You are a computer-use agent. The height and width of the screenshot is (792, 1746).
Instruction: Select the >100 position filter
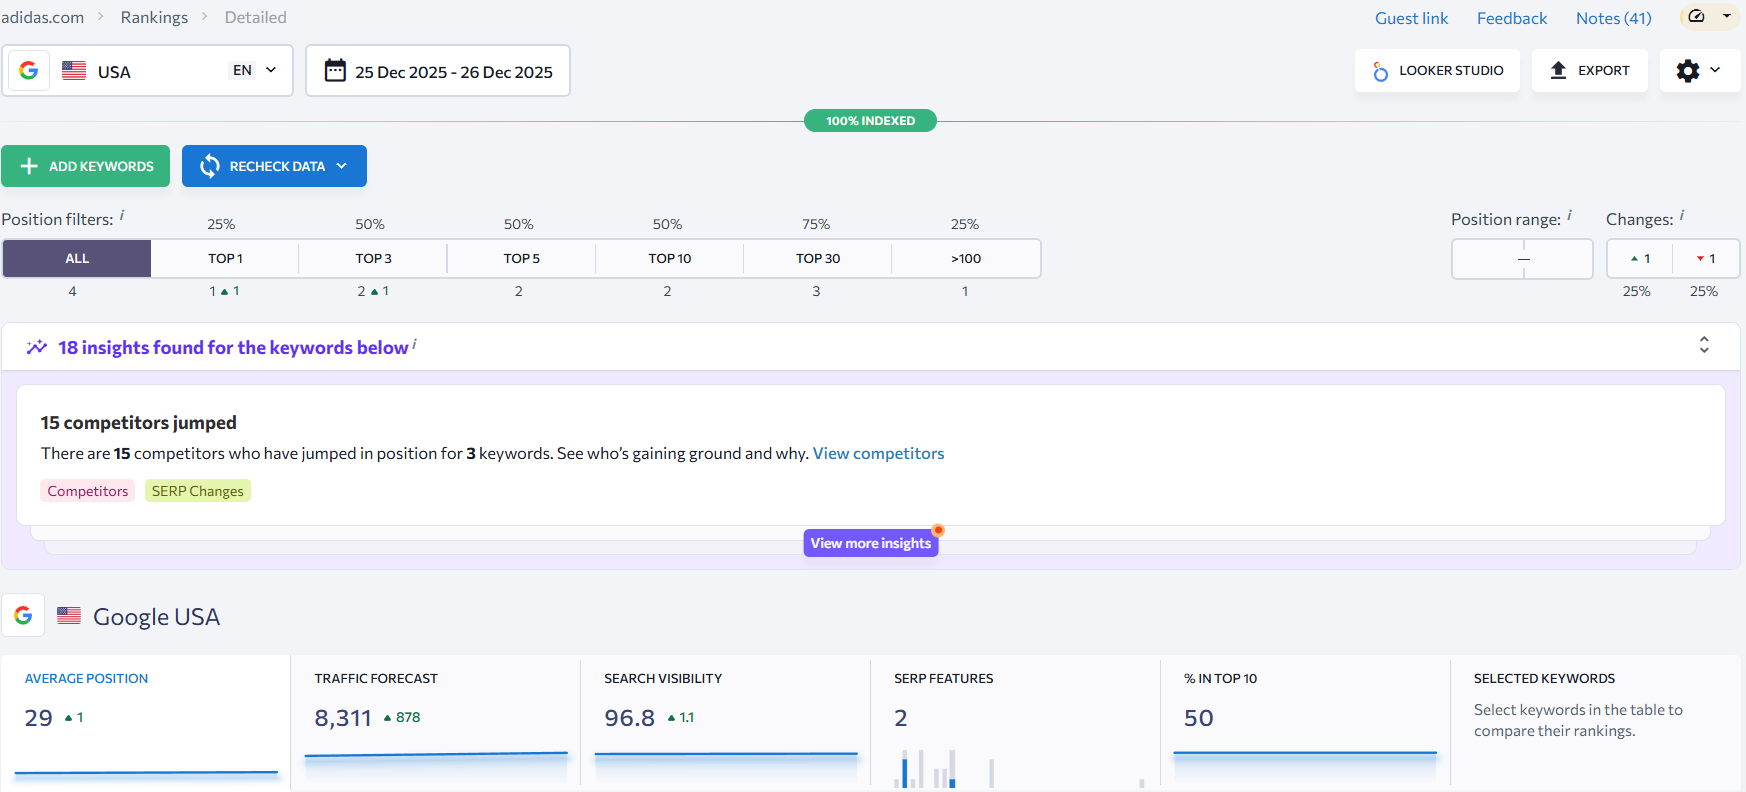(x=966, y=258)
